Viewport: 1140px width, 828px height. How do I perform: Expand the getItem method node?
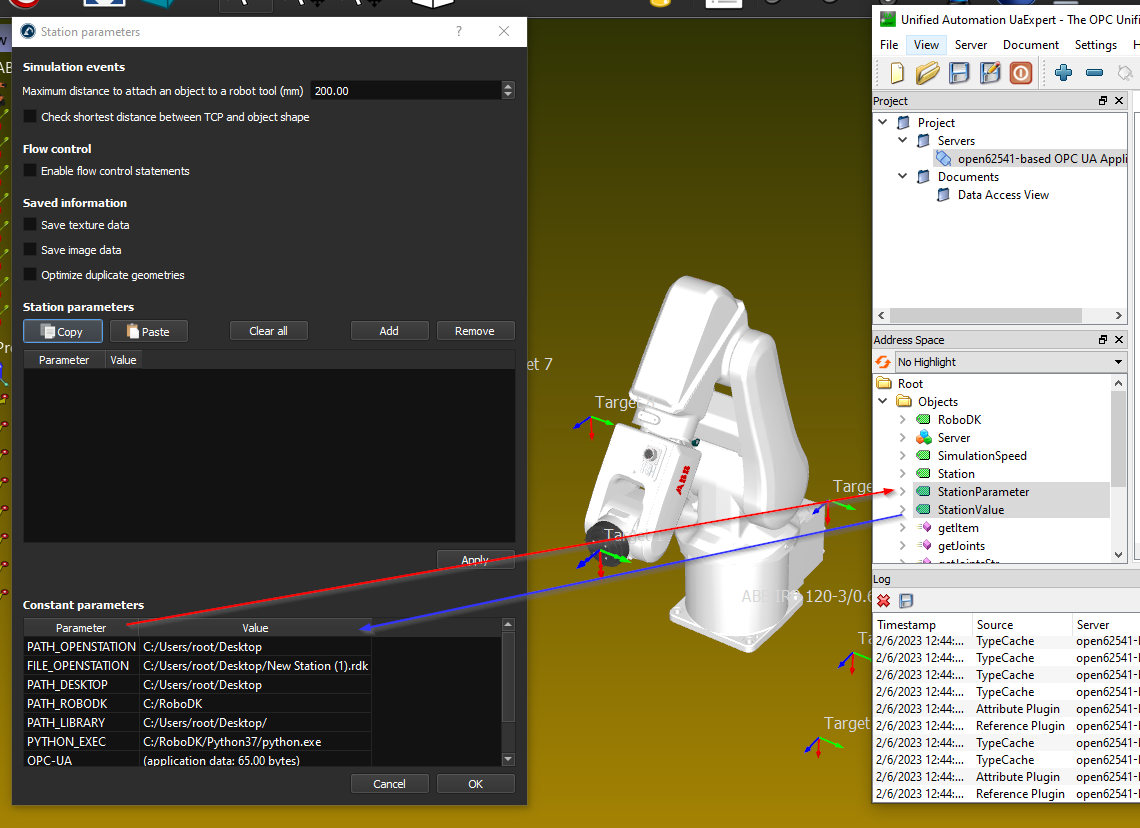(902, 527)
